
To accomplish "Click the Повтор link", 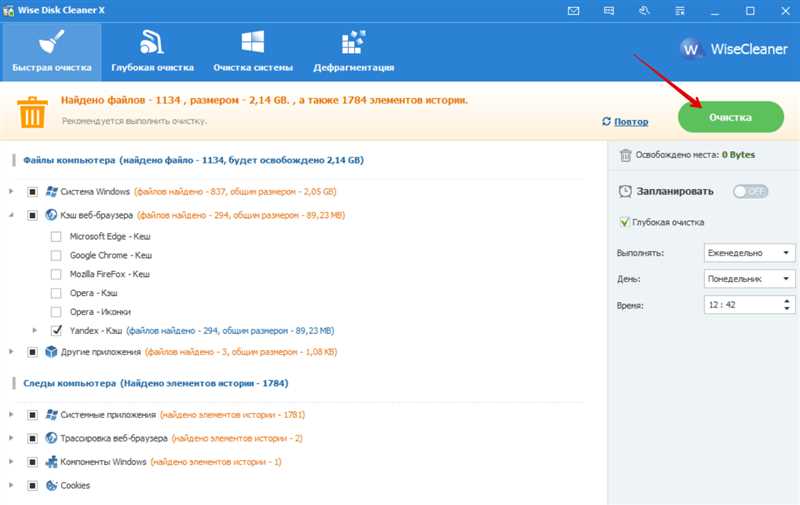I will (631, 121).
